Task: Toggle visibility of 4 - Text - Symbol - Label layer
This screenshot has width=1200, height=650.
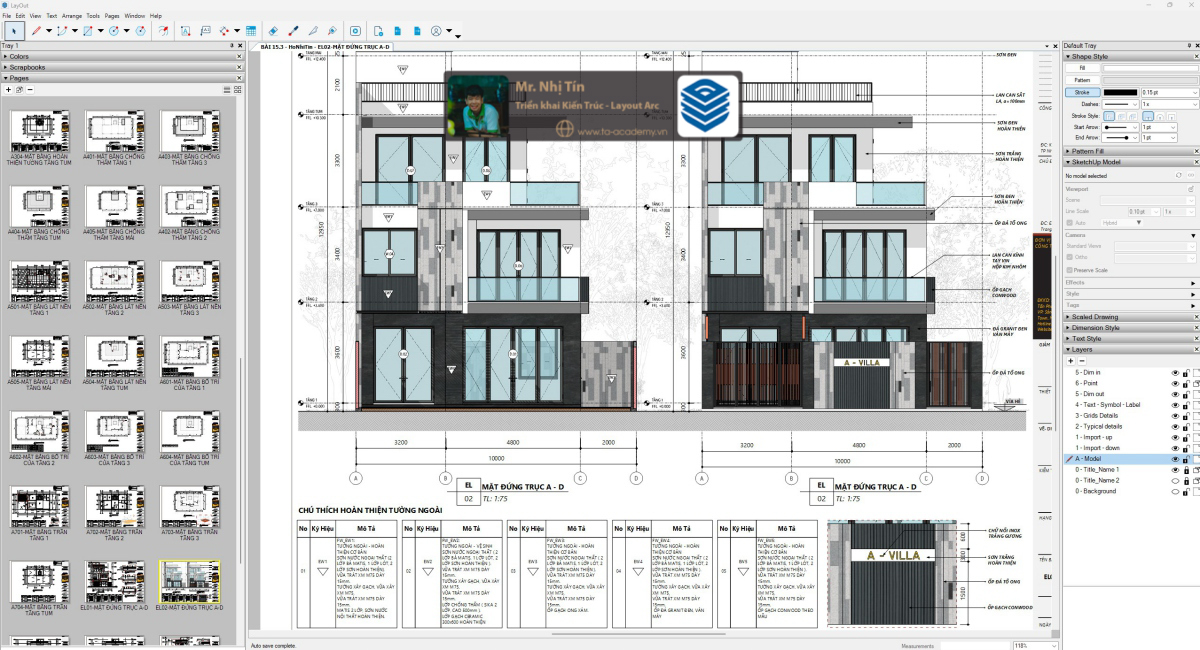Action: pos(1175,405)
